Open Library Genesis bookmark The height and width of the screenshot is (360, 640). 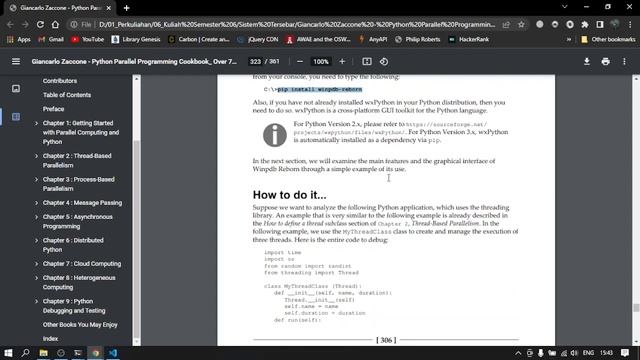(x=136, y=40)
